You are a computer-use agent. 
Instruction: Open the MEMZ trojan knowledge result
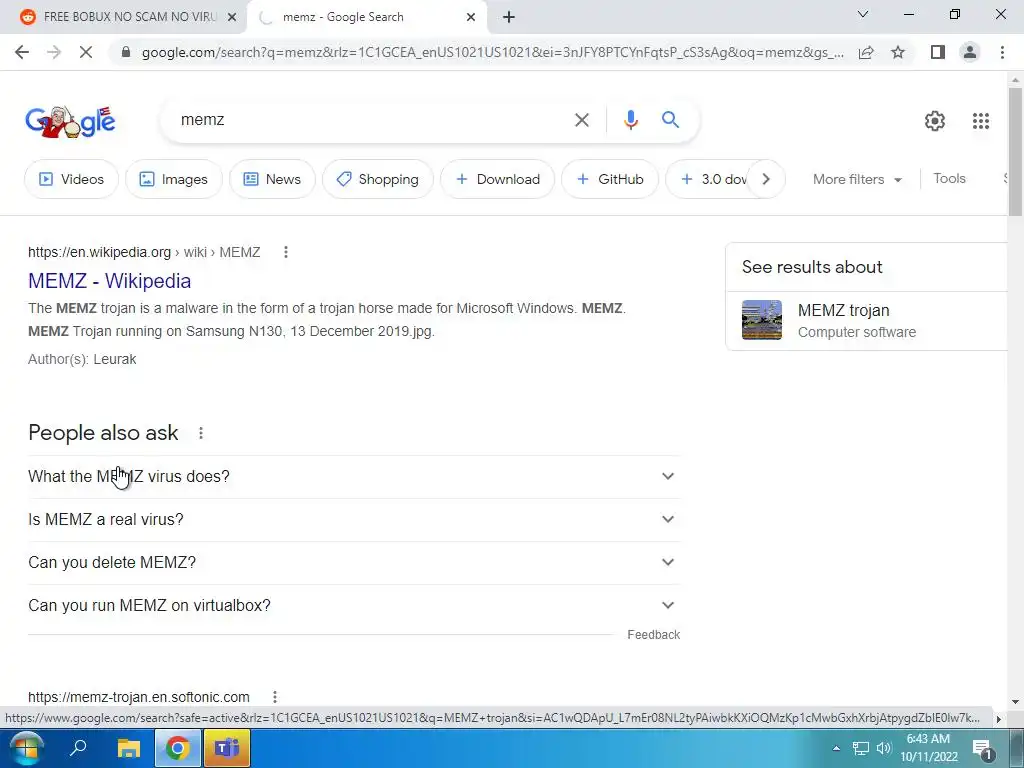pos(867,321)
